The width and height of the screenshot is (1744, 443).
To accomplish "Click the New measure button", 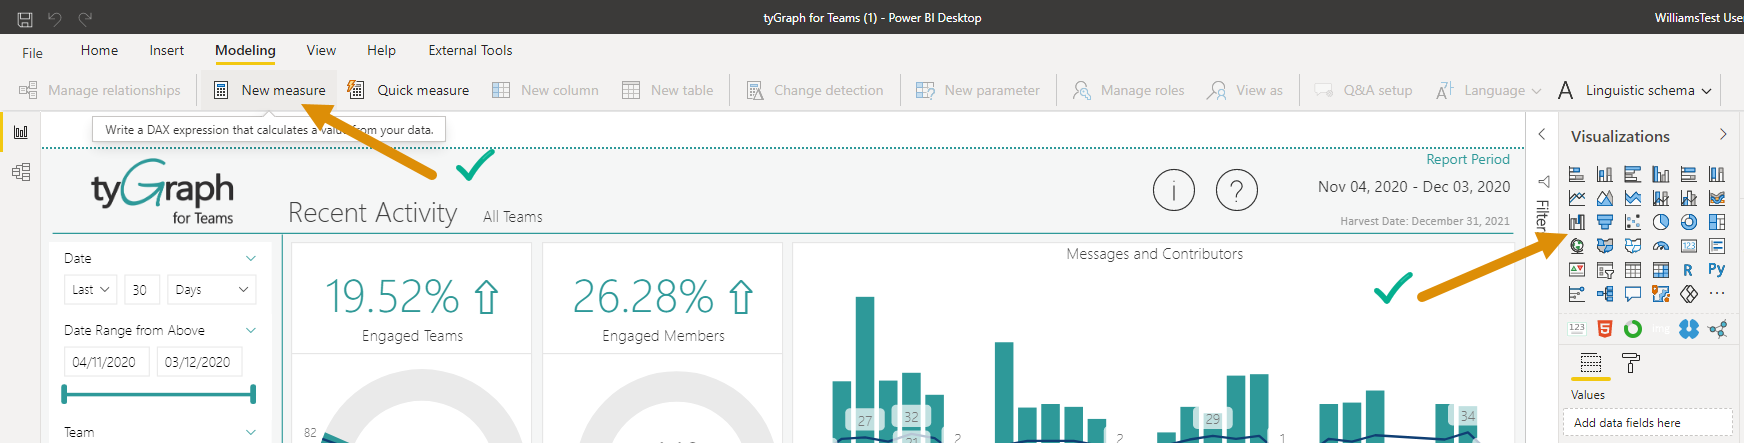I will [x=270, y=90].
